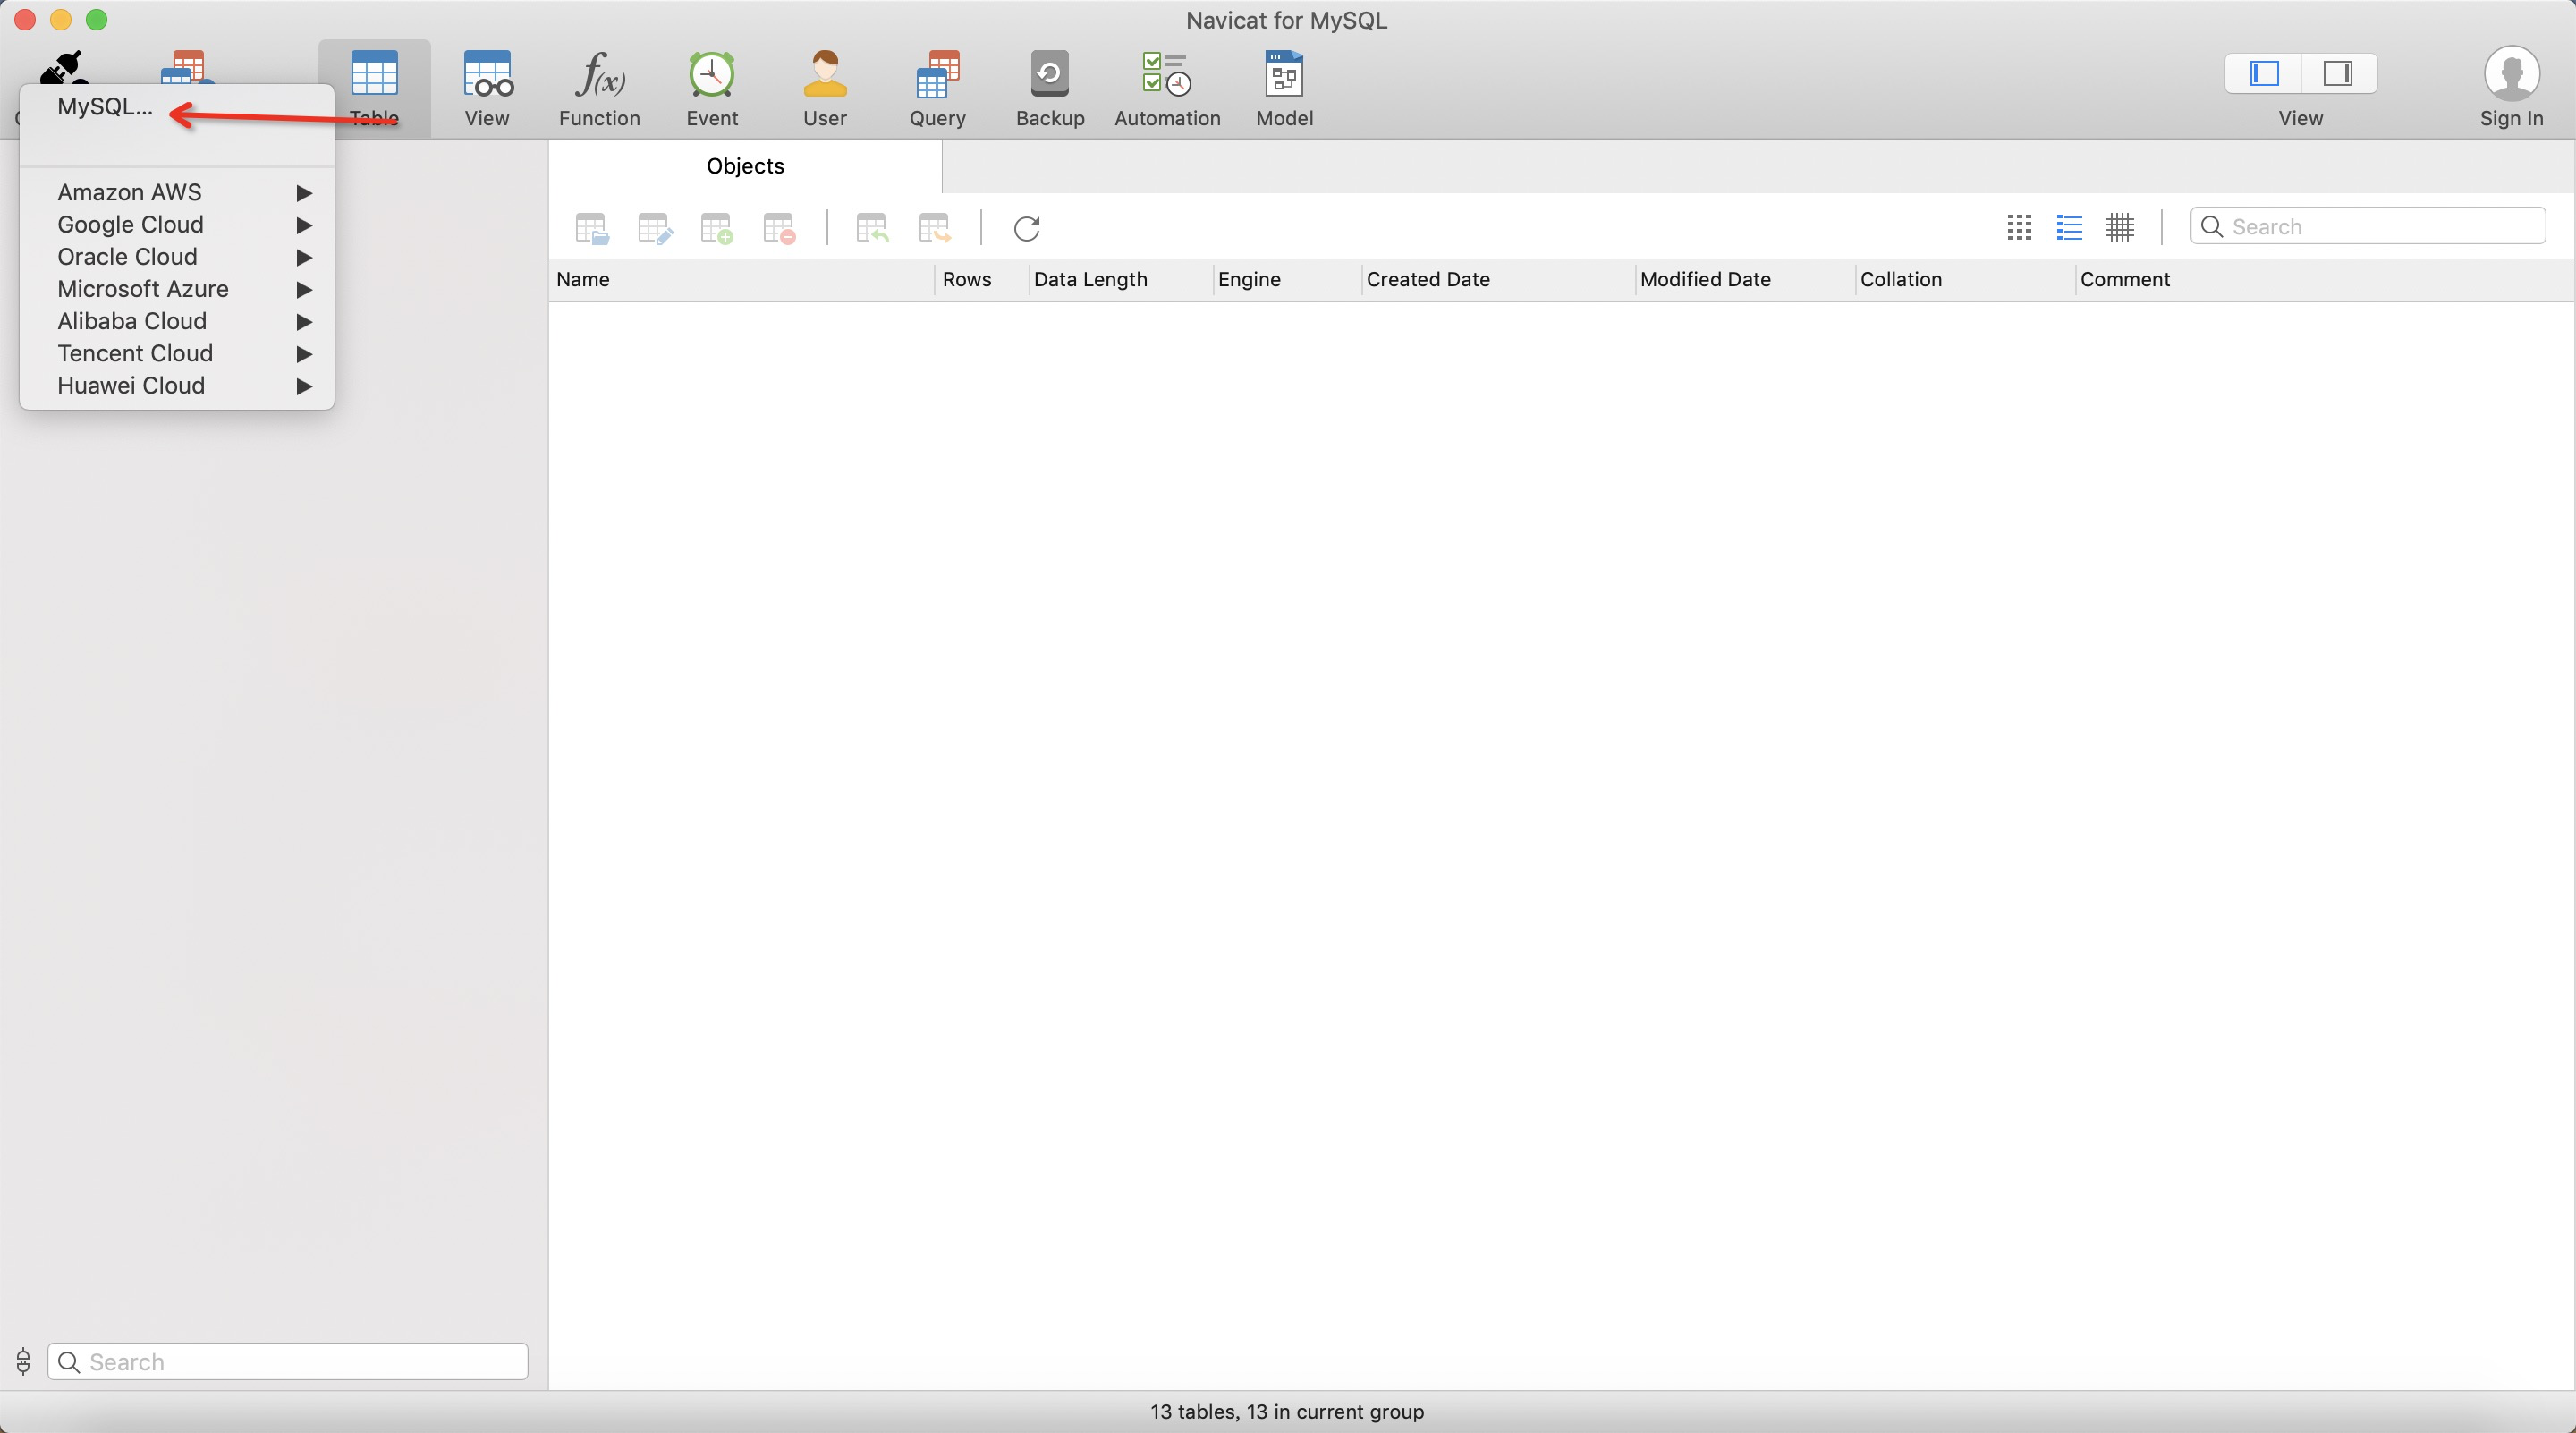This screenshot has height=1433, width=2576.
Task: Expand the Google Cloud submenu arrow
Action: pos(305,225)
